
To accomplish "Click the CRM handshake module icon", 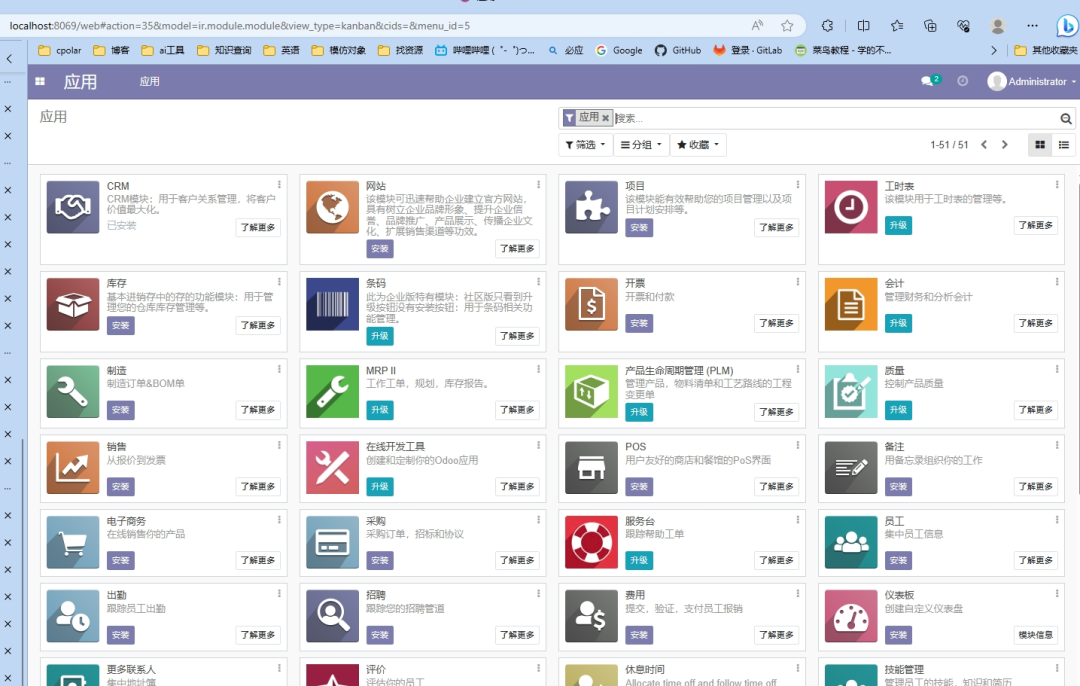I will click(x=73, y=207).
